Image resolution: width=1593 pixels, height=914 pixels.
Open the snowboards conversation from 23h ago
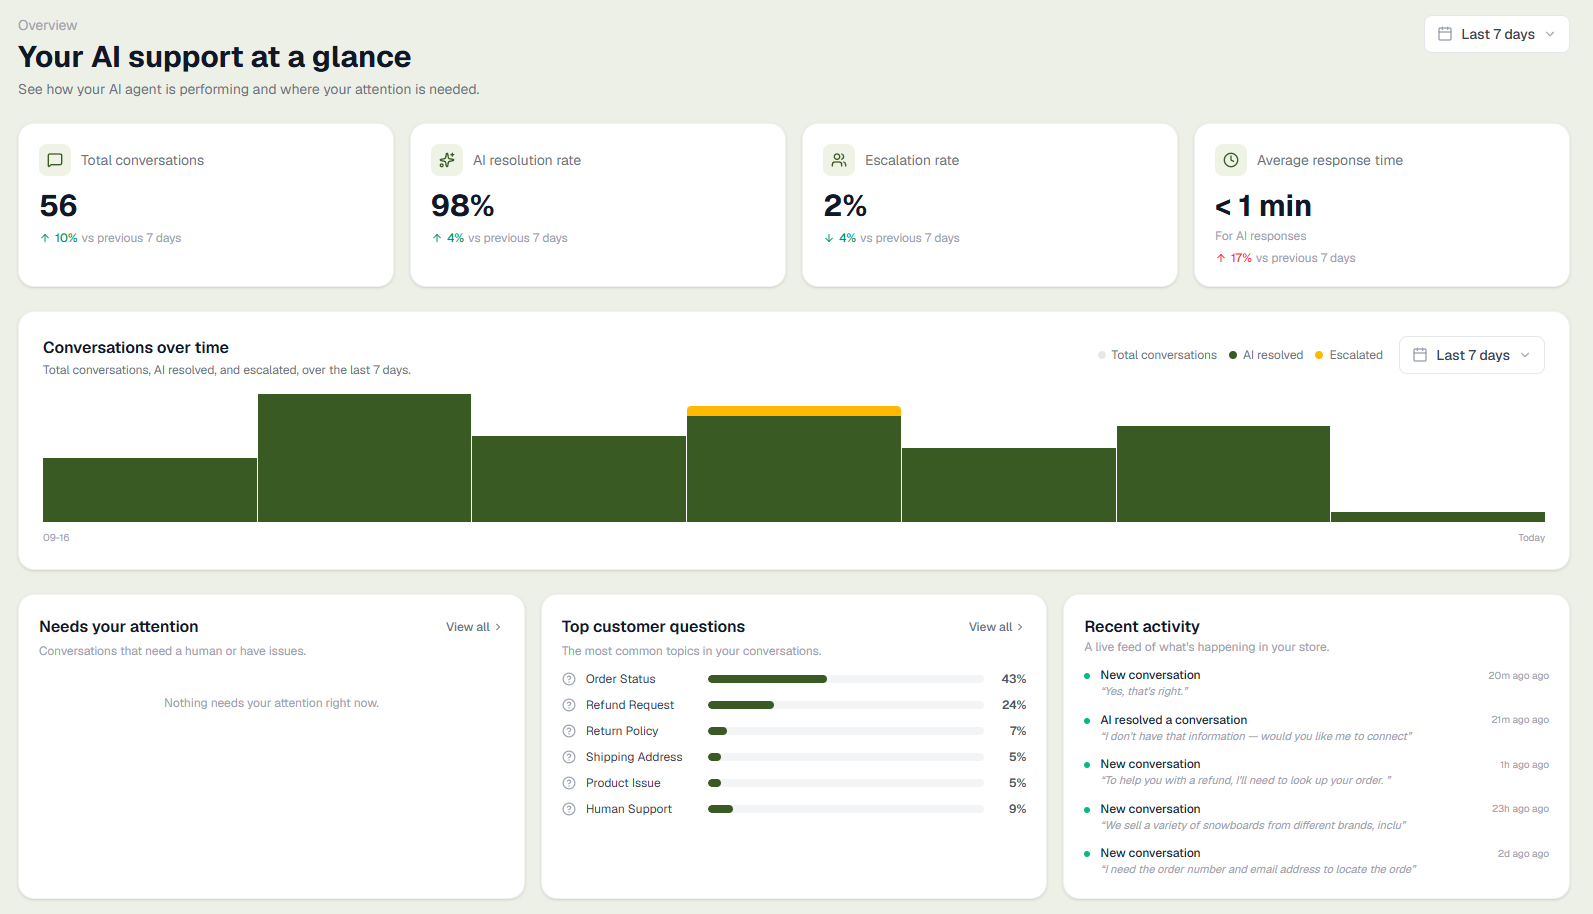tap(1316, 817)
